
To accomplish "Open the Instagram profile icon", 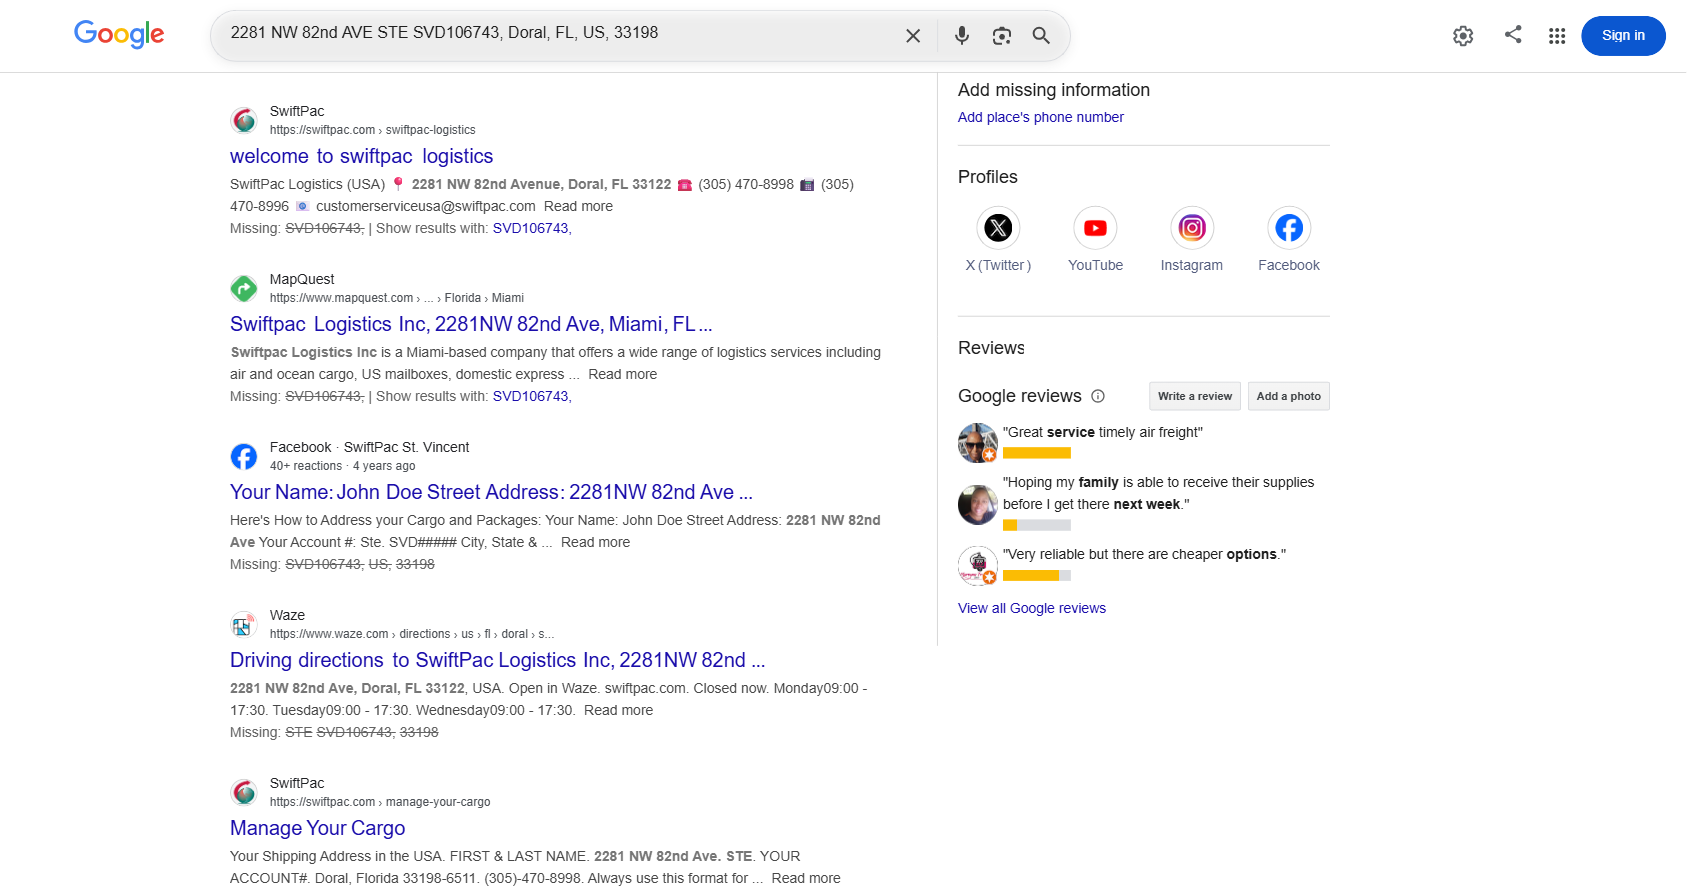I will coord(1192,228).
